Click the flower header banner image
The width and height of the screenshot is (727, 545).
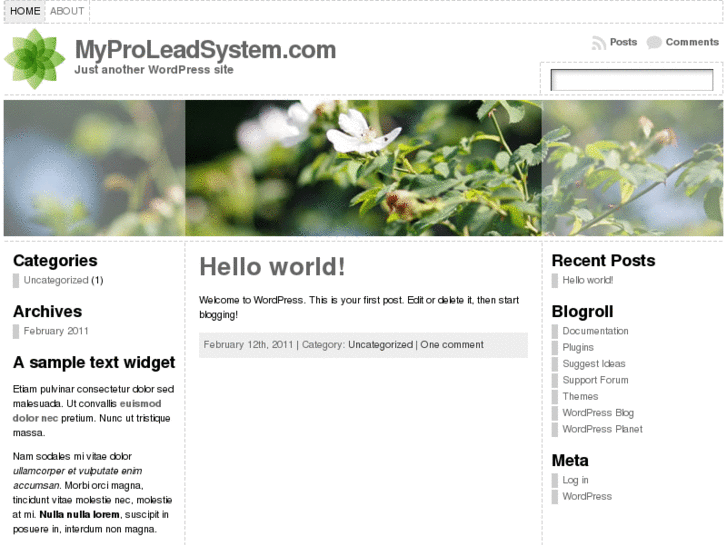(x=364, y=168)
